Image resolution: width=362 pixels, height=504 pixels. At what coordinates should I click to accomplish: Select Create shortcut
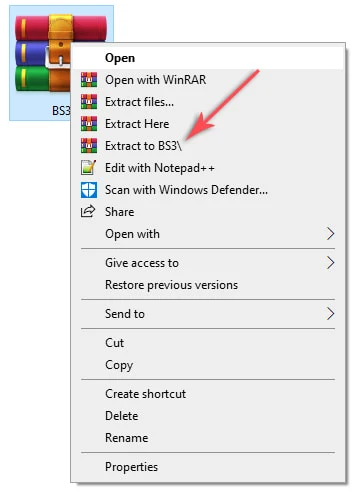(208, 394)
